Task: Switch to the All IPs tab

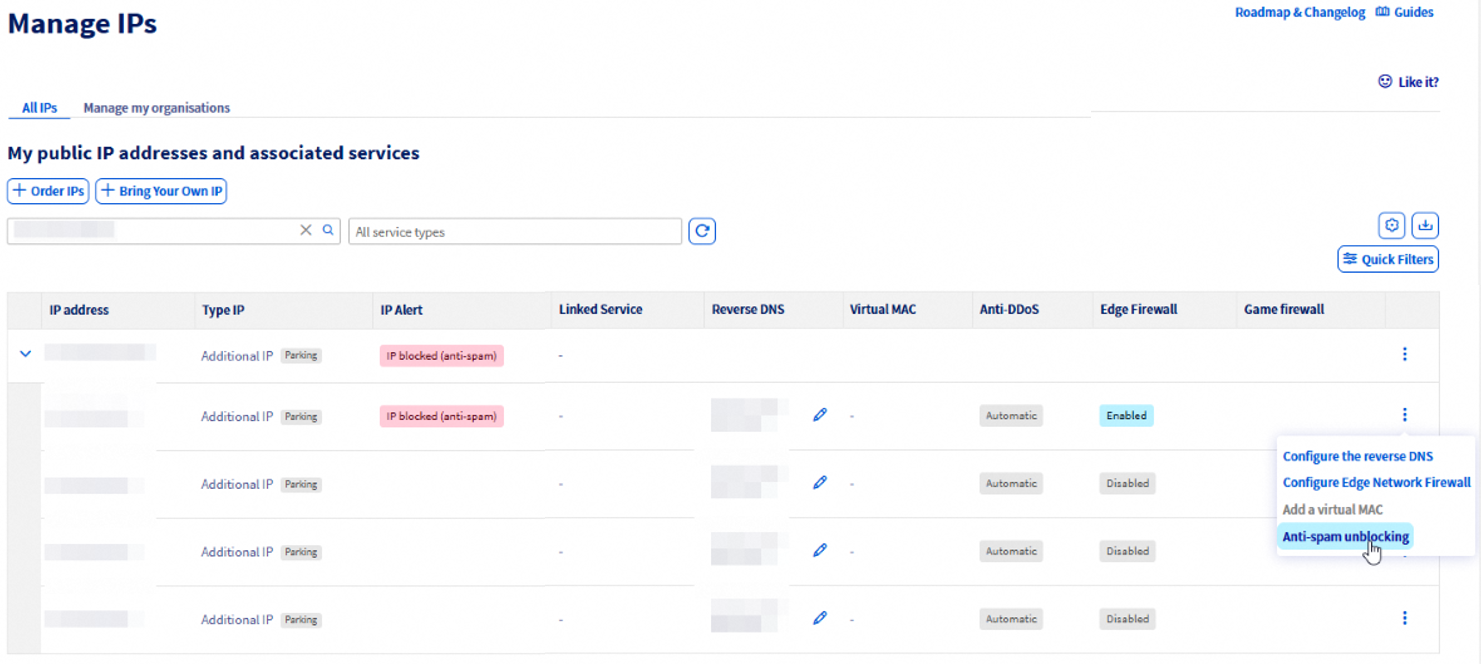Action: (40, 108)
